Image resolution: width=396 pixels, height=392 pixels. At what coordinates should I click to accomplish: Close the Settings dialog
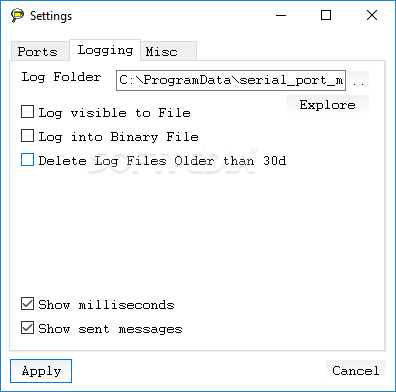click(372, 15)
